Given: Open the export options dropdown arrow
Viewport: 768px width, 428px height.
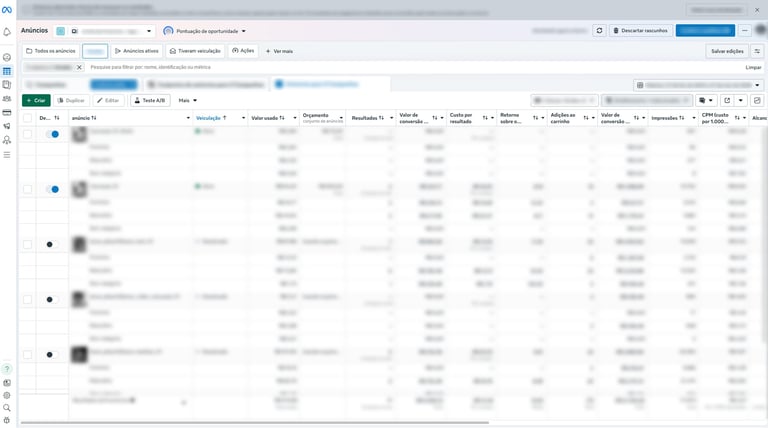Looking at the screenshot, I should click(741, 100).
